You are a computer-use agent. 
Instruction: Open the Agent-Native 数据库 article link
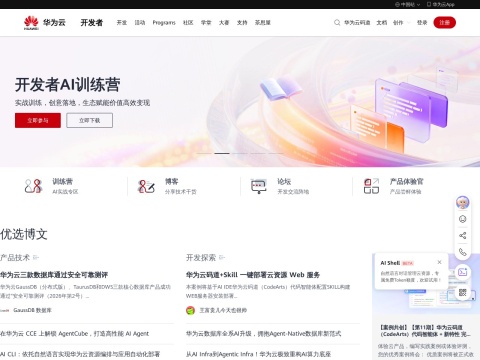[x=263, y=334]
